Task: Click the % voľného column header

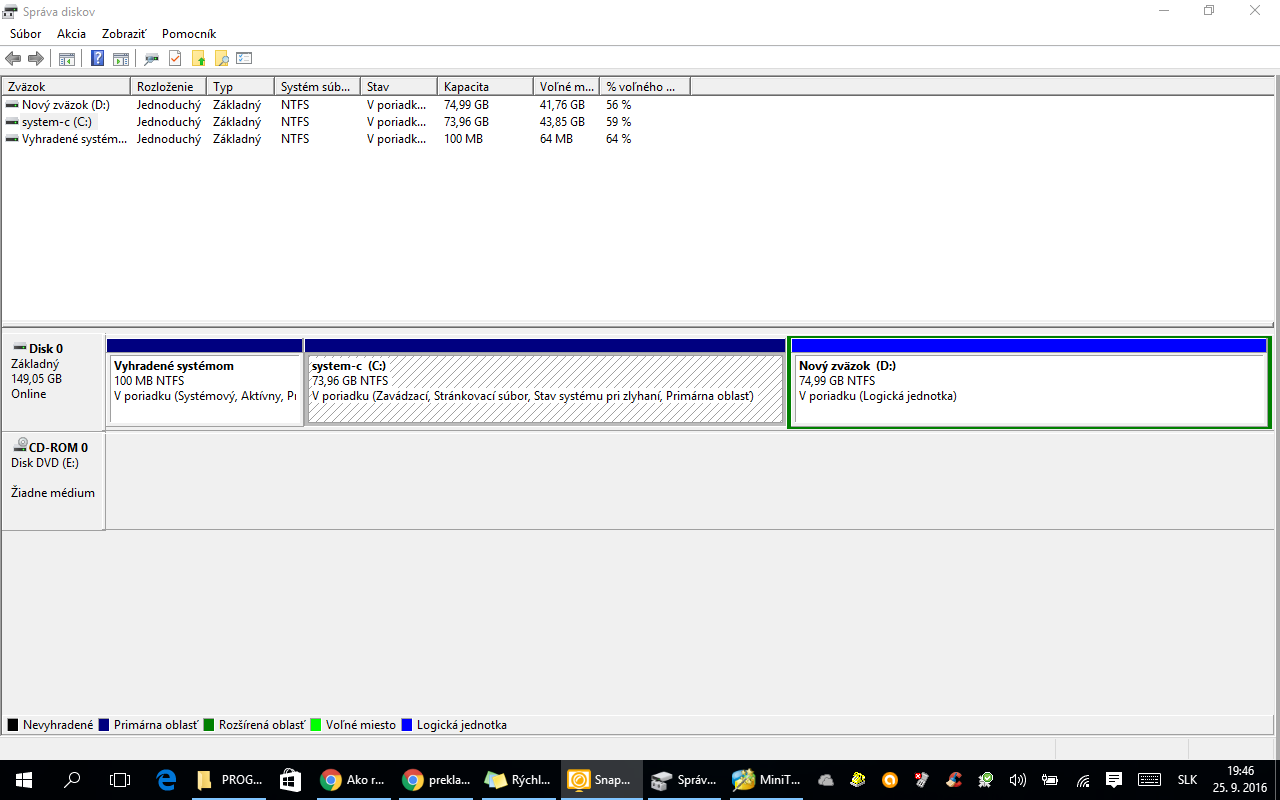Action: click(645, 87)
